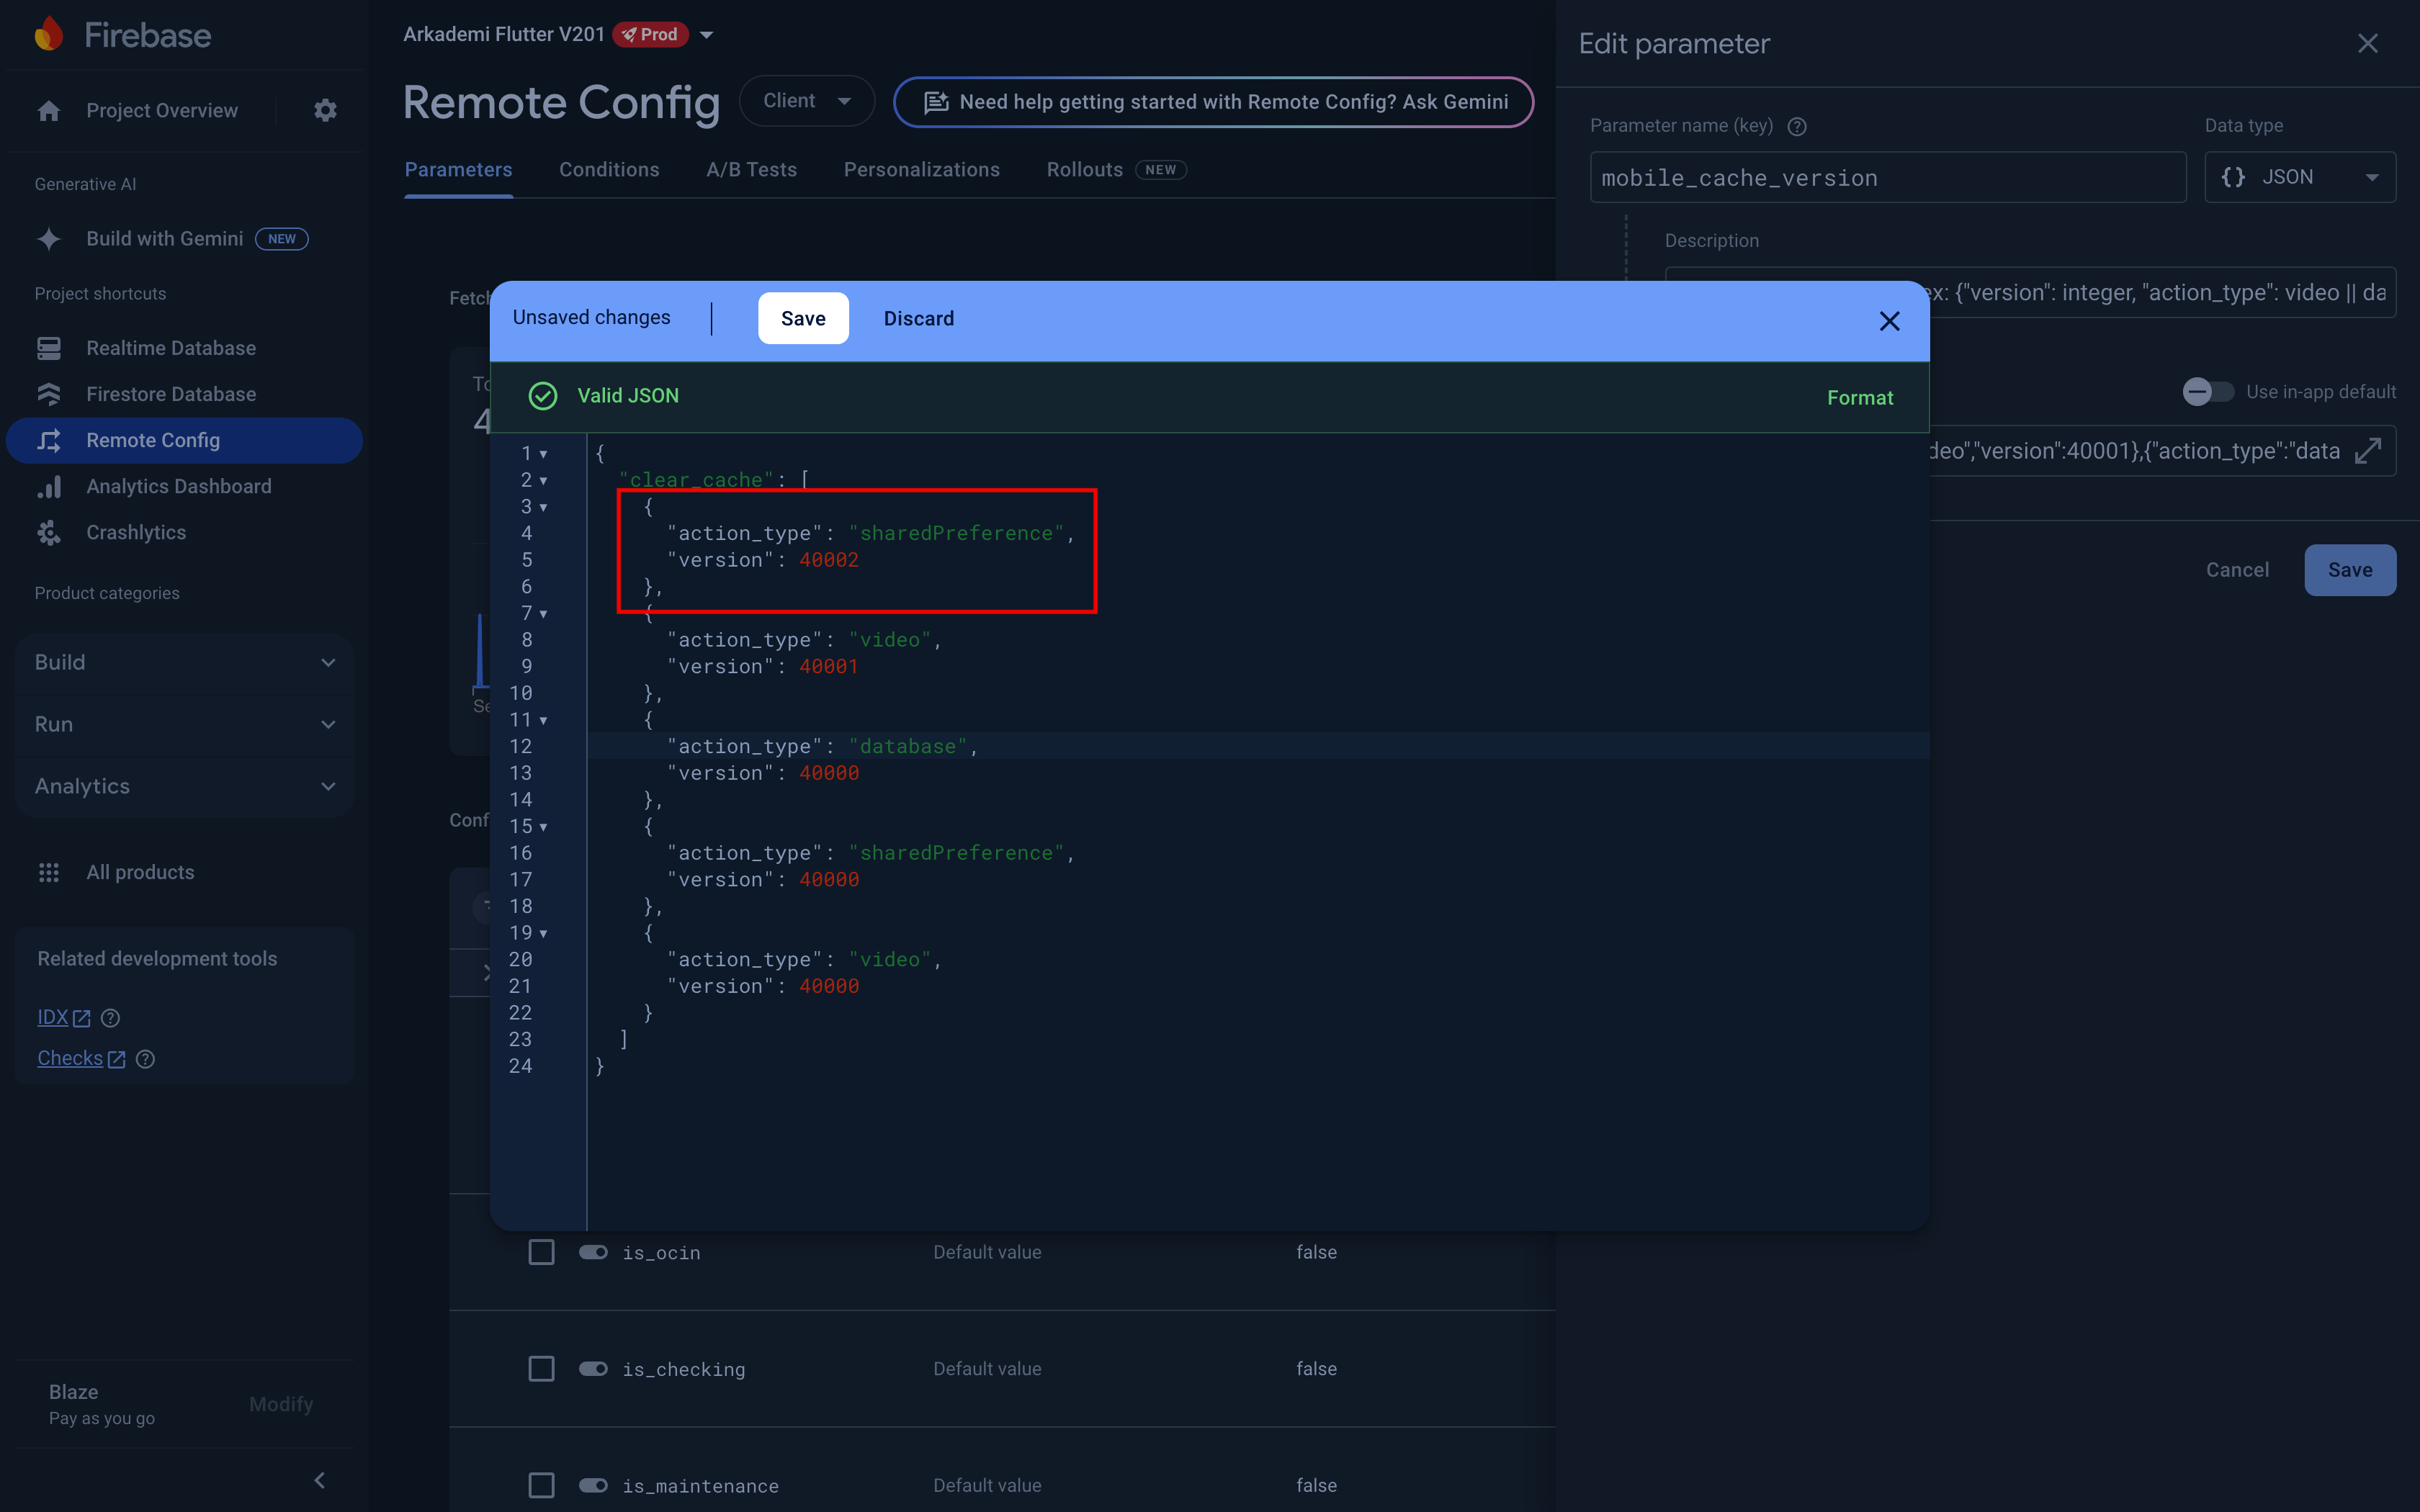
Task: Expand the default value in fullscreen icon
Action: pos(2369,450)
